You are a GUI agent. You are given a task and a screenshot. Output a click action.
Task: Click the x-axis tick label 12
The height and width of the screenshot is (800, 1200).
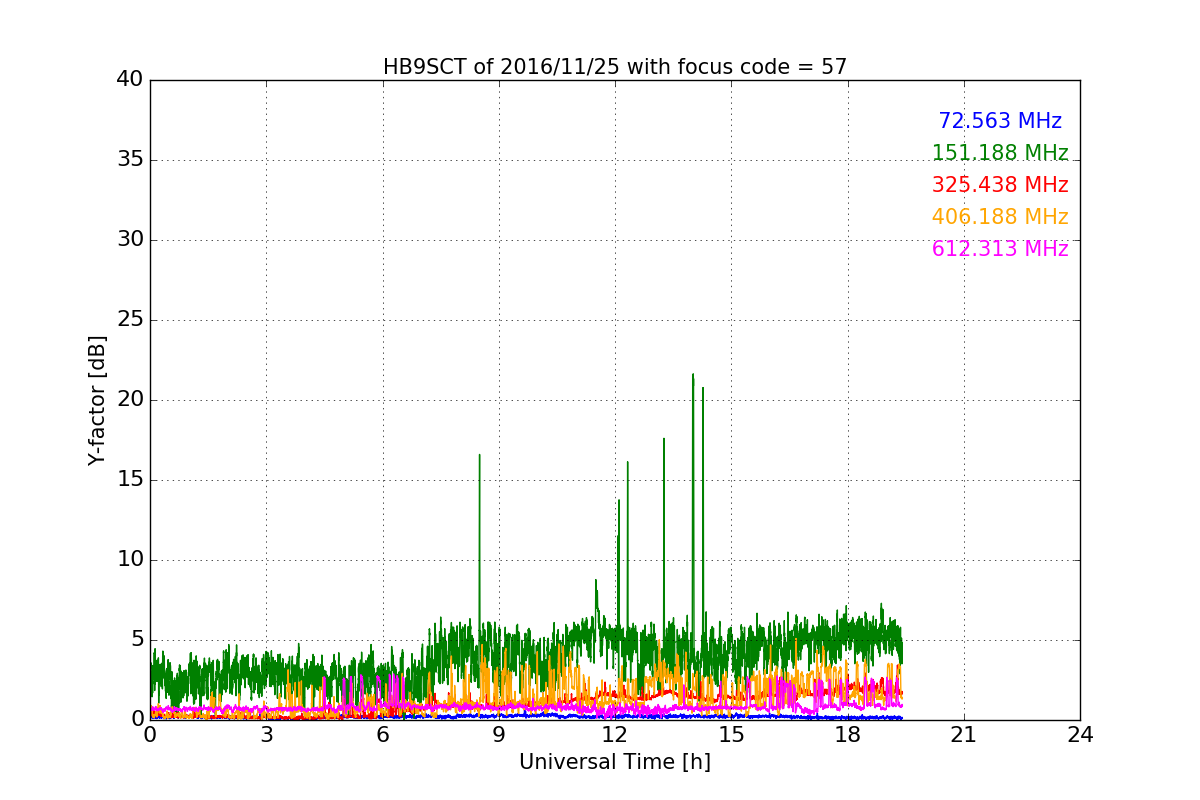pos(615,735)
